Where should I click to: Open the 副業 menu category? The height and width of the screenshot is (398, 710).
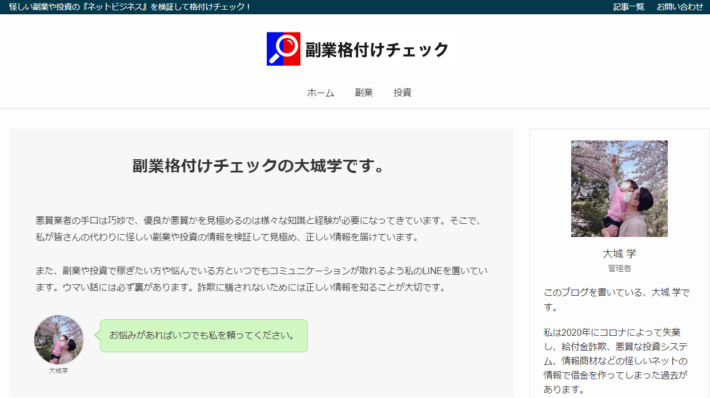pos(364,93)
